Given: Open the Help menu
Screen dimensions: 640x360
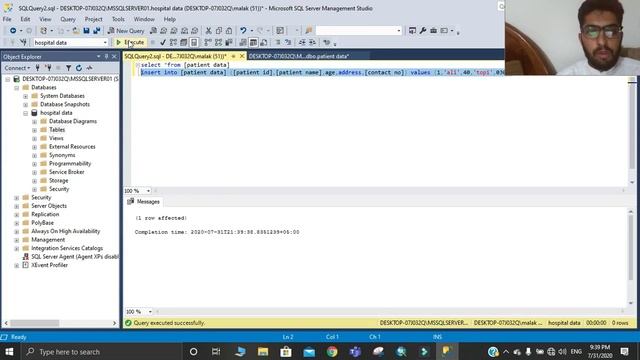Looking at the screenshot, I should (x=170, y=19).
